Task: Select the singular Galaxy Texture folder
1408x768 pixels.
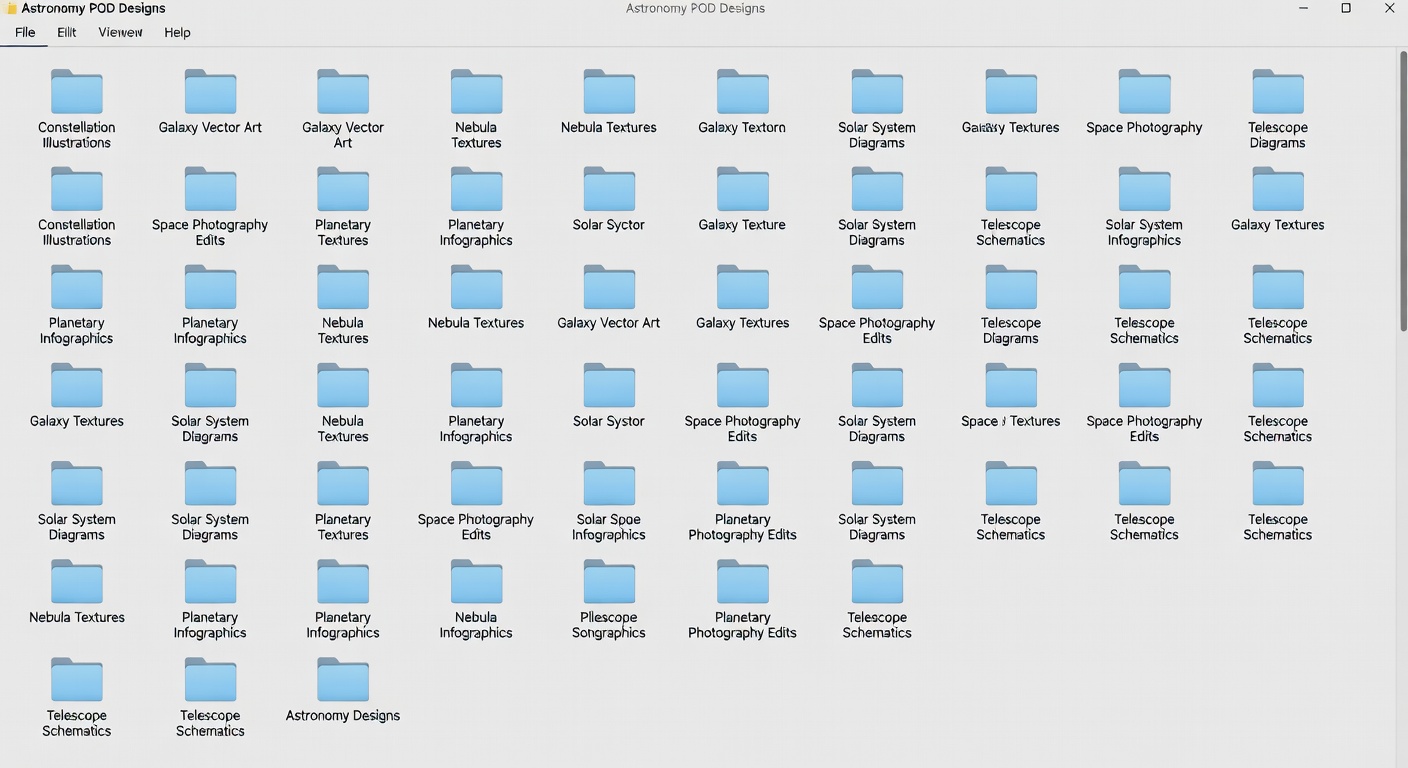Action: (x=742, y=199)
